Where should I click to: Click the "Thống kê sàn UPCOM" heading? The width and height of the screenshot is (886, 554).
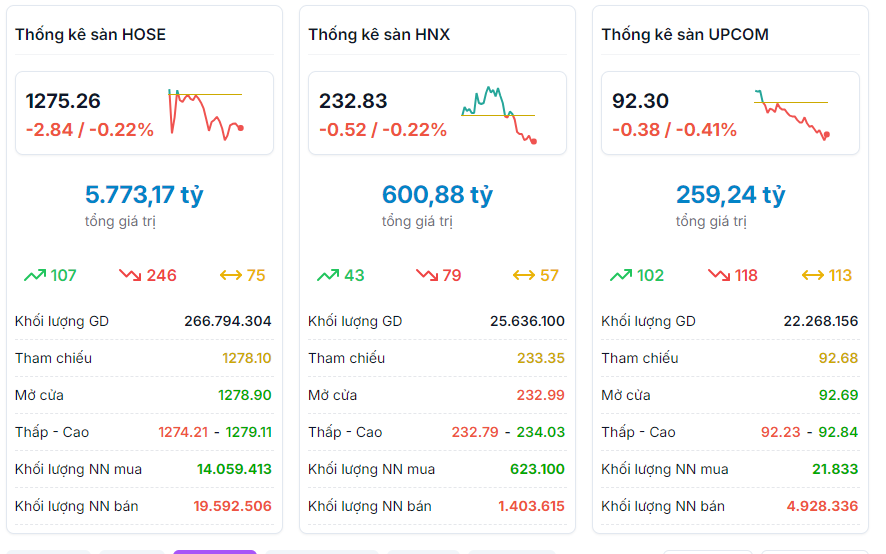pyautogui.click(x=685, y=34)
